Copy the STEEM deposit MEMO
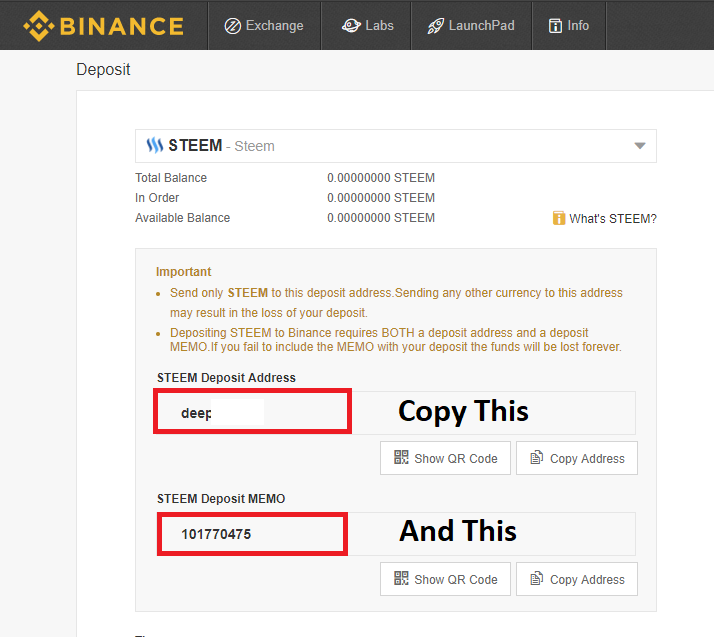The width and height of the screenshot is (714, 637). [x=577, y=579]
